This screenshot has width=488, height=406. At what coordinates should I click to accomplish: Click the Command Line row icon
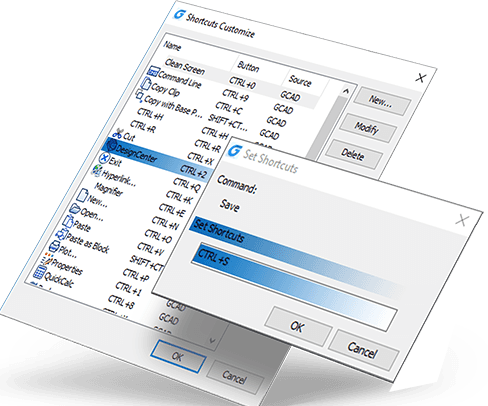coord(153,71)
